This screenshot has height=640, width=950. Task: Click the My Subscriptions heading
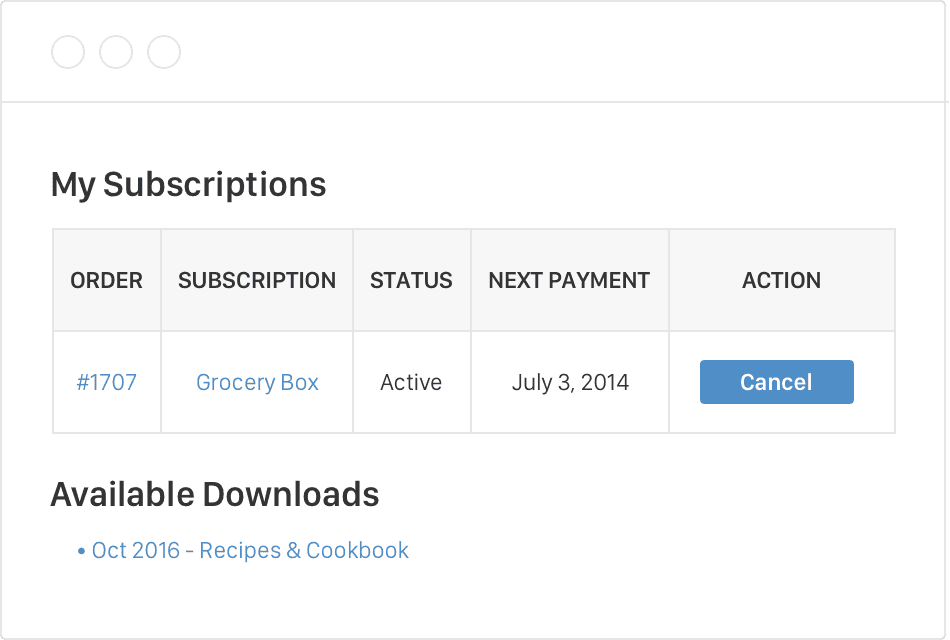188,185
